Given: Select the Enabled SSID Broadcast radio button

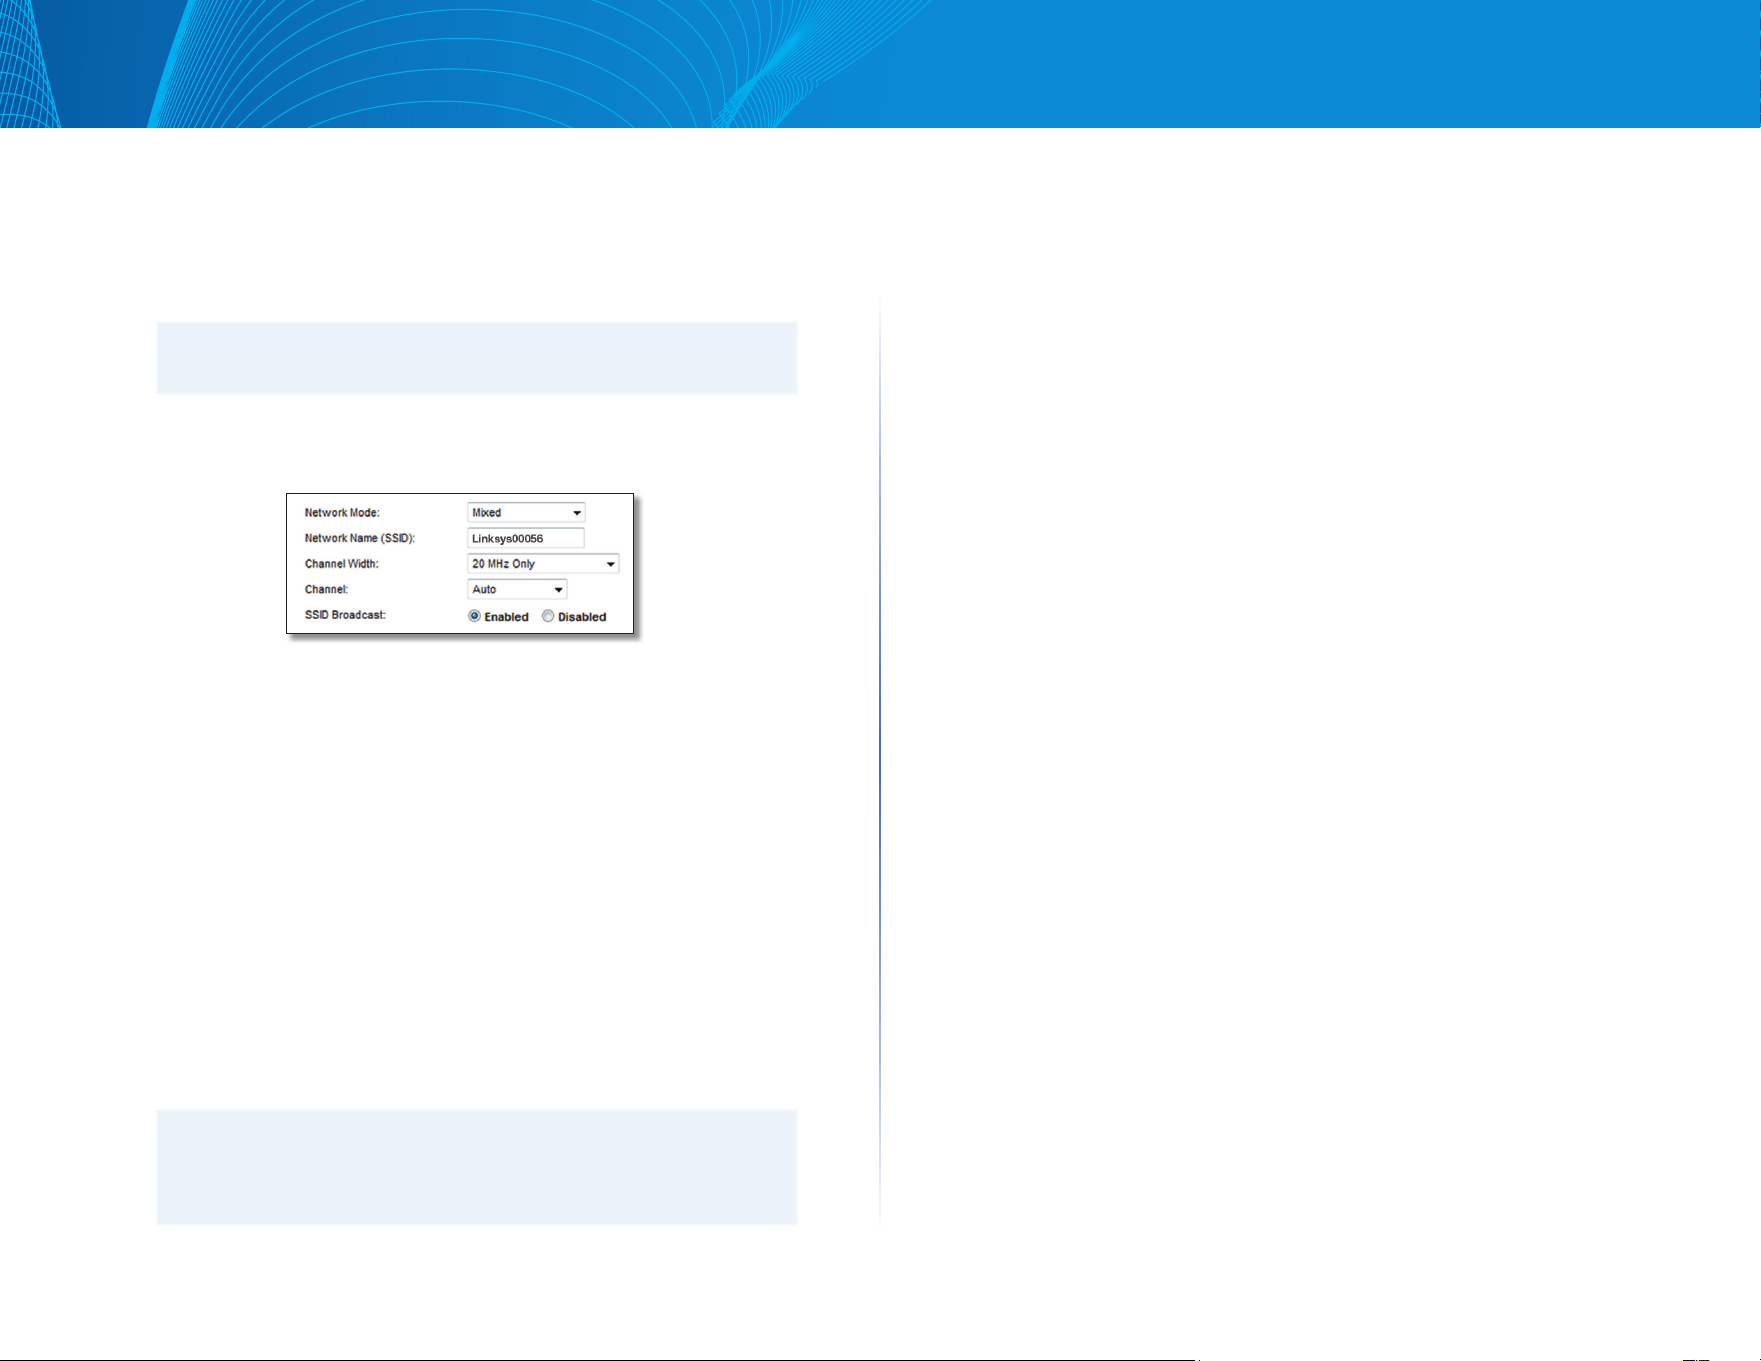Looking at the screenshot, I should [474, 616].
